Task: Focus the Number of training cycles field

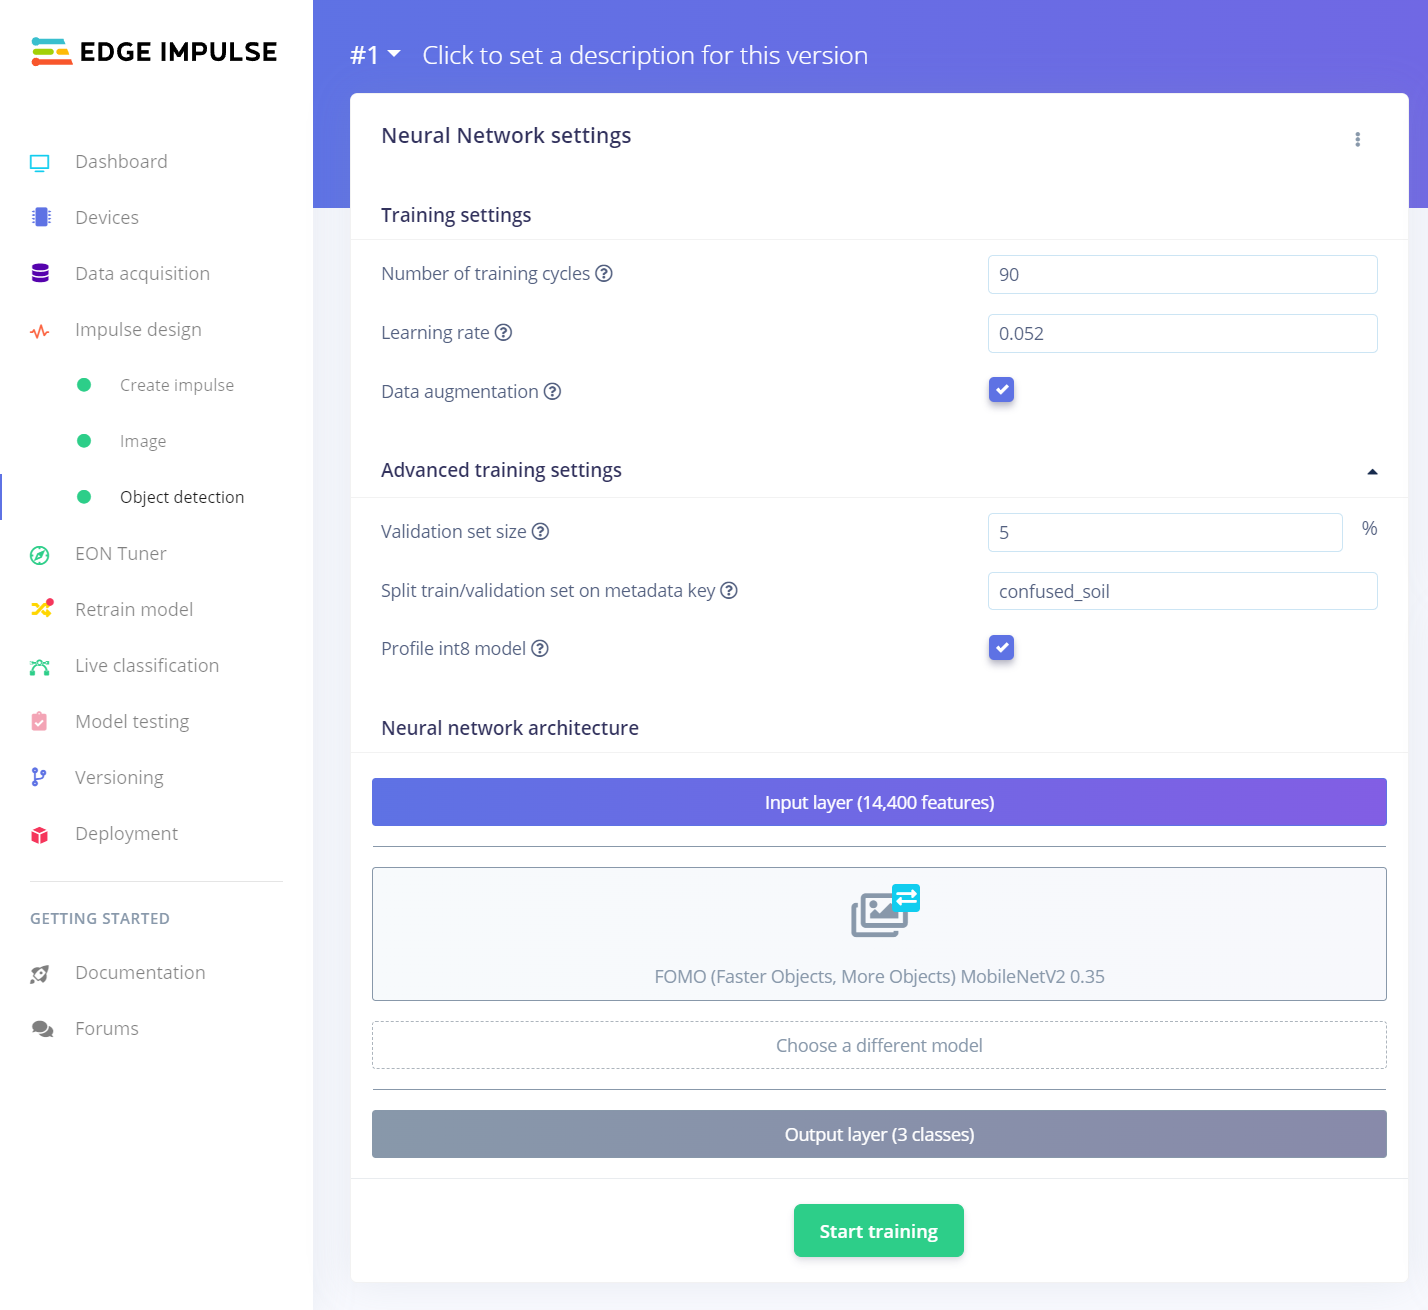Action: 1182,275
